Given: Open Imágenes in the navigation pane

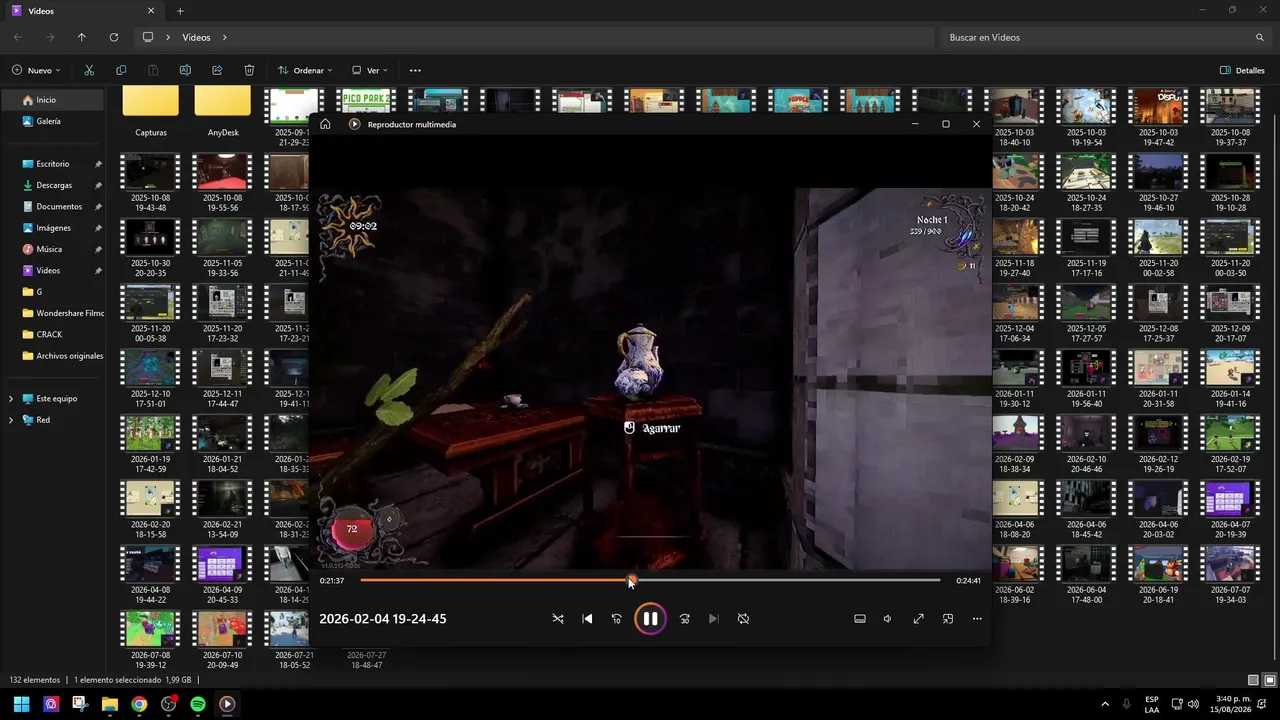Looking at the screenshot, I should [53, 228].
